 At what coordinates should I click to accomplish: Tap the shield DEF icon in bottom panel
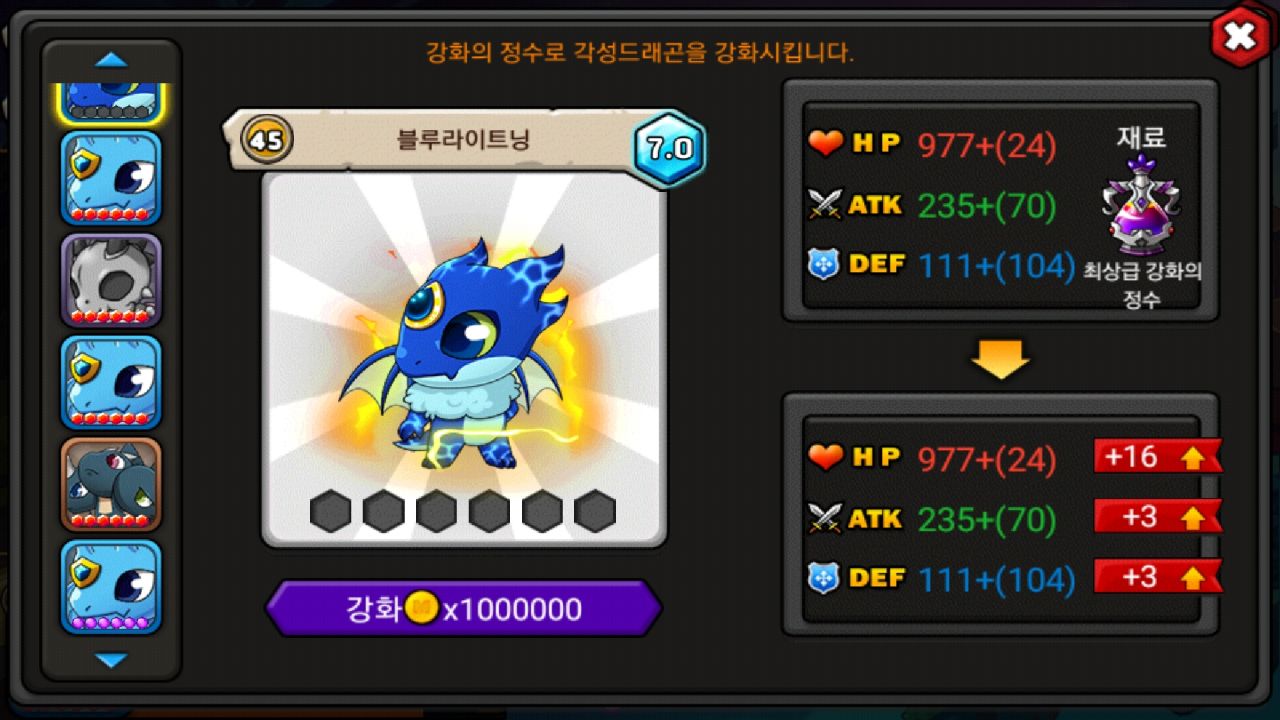824,578
